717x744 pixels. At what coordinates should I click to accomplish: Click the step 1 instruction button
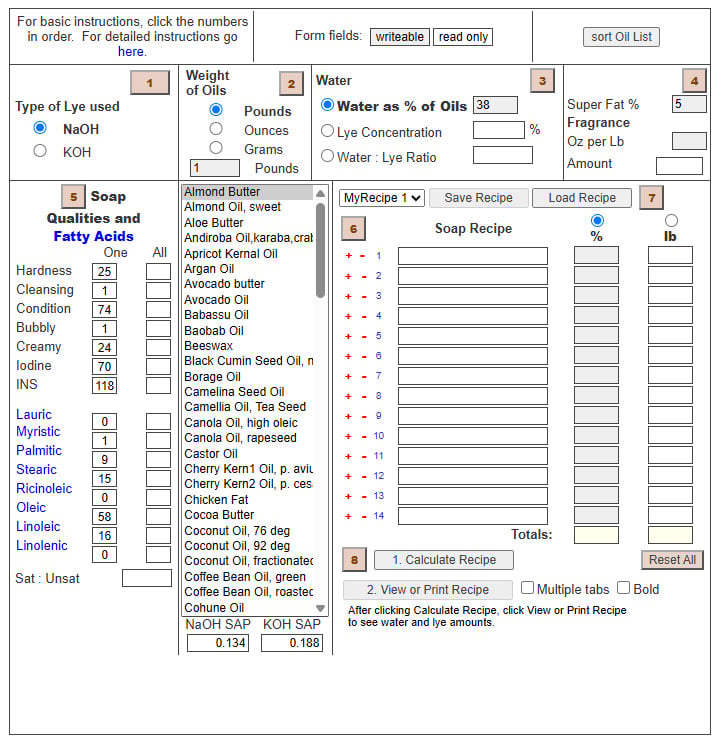tap(149, 83)
